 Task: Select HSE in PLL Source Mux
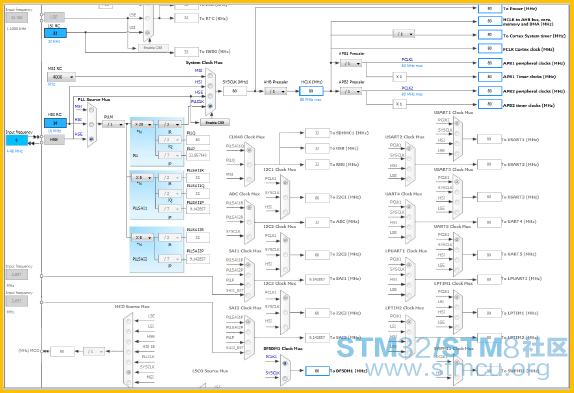pyautogui.click(x=91, y=139)
